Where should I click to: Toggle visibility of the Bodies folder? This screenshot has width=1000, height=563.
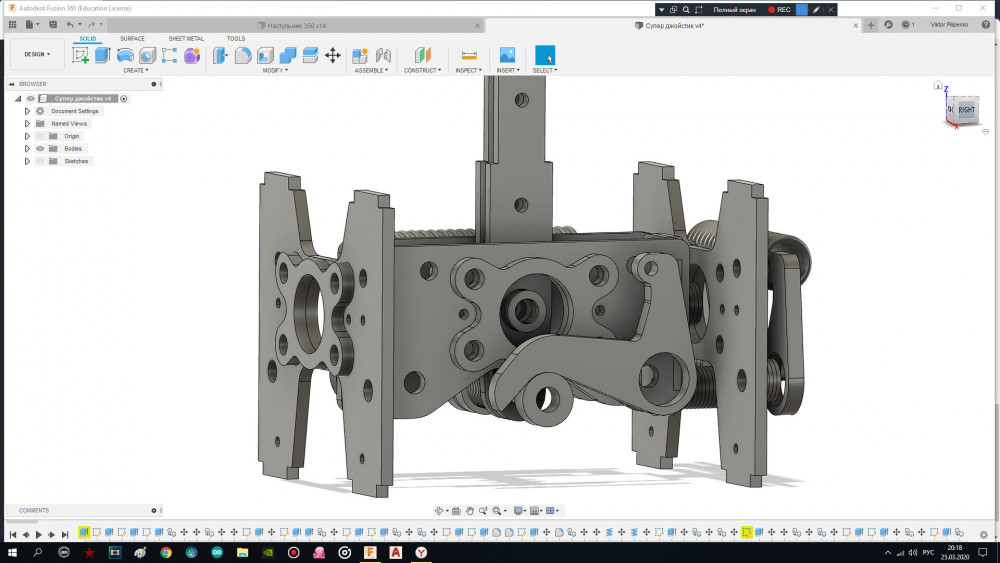(41, 148)
